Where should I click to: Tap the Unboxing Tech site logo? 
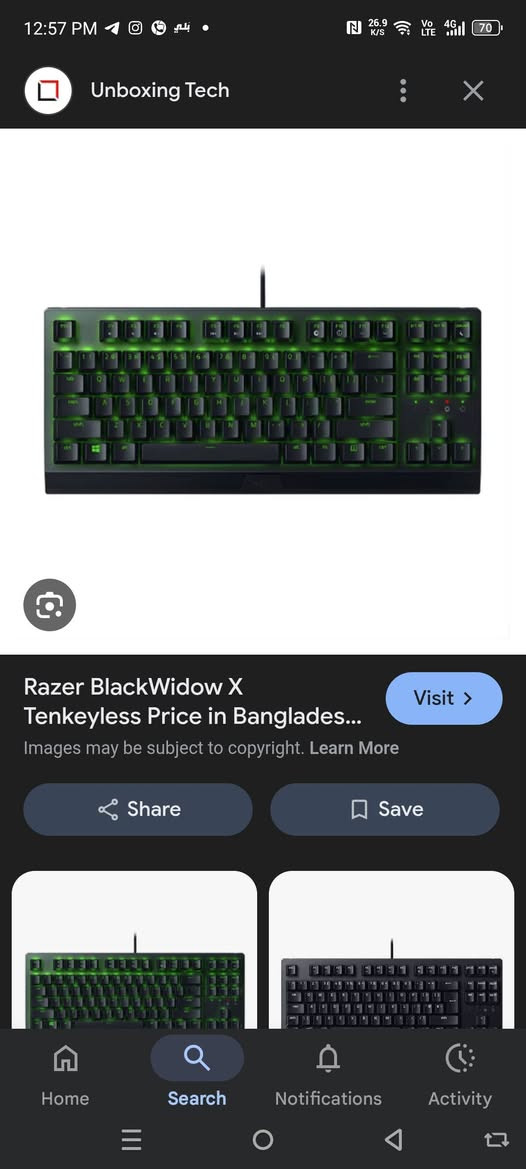pos(48,91)
